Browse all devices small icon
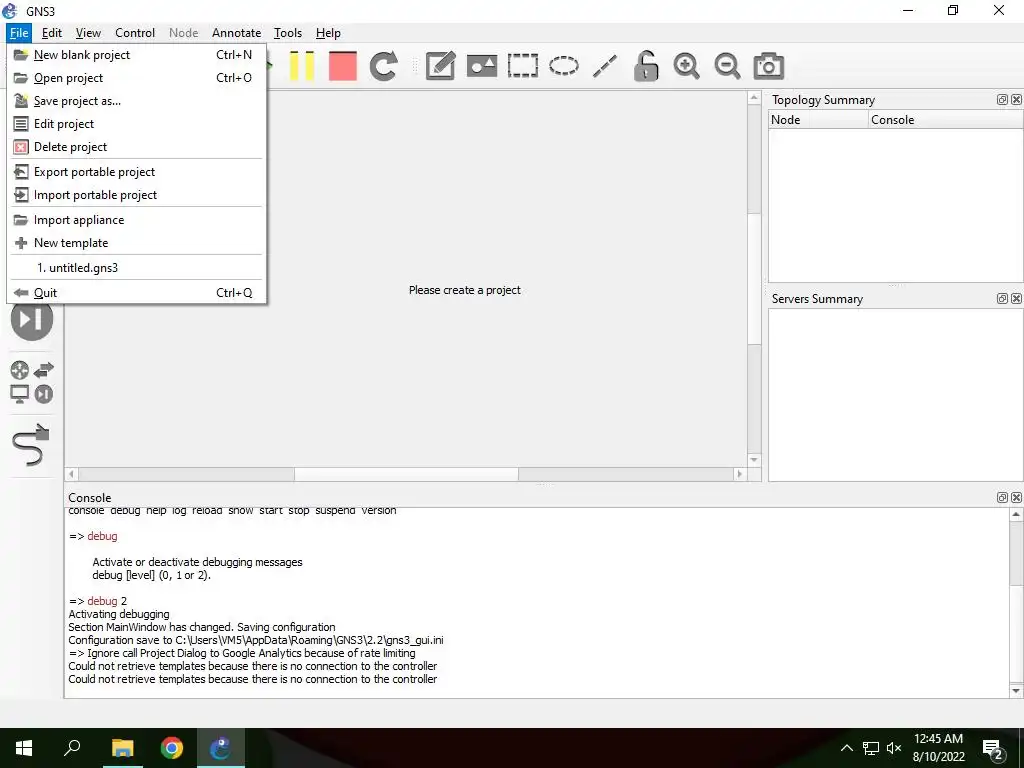This screenshot has width=1024, height=768. click(44, 394)
